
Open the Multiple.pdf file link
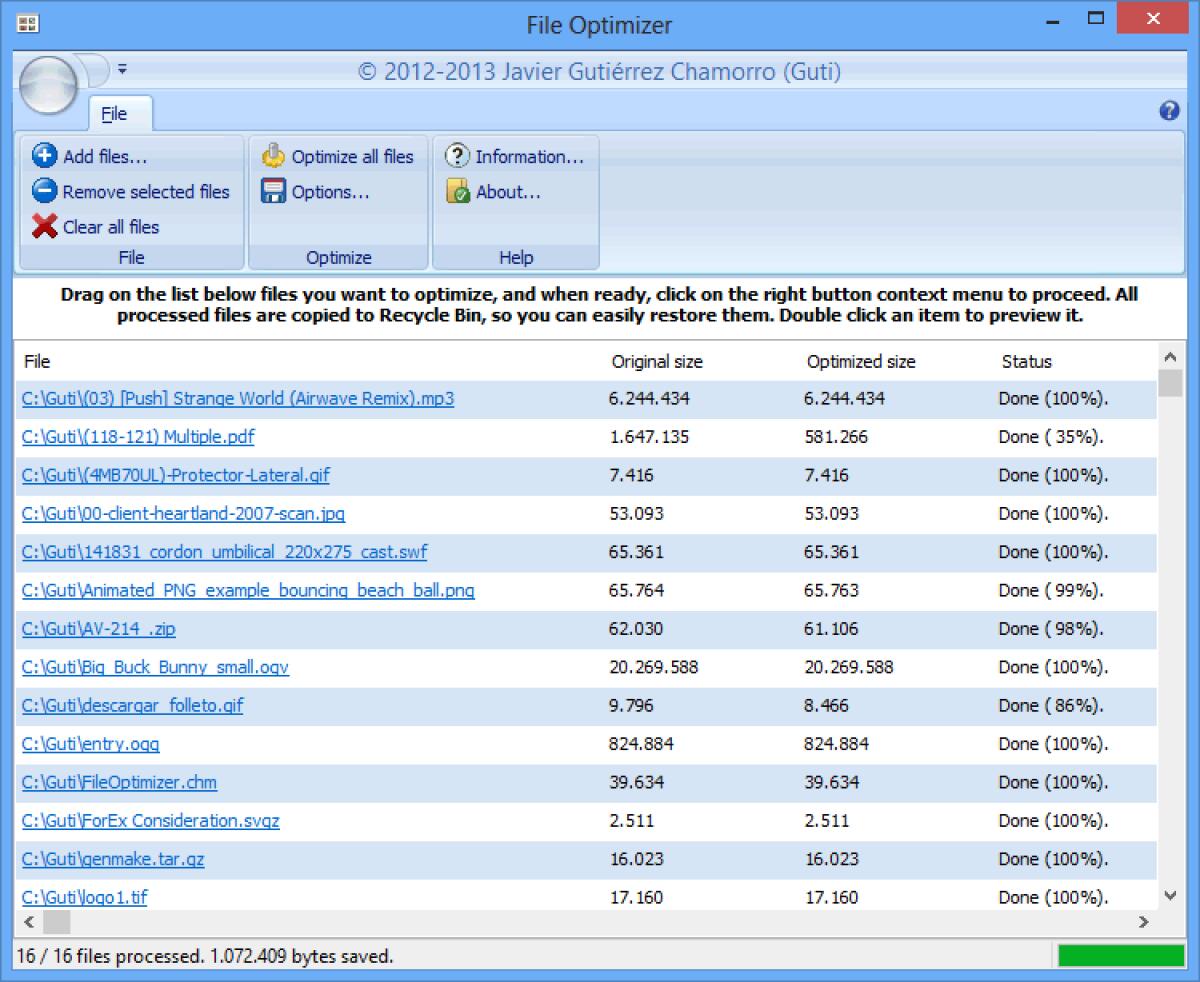click(x=137, y=437)
